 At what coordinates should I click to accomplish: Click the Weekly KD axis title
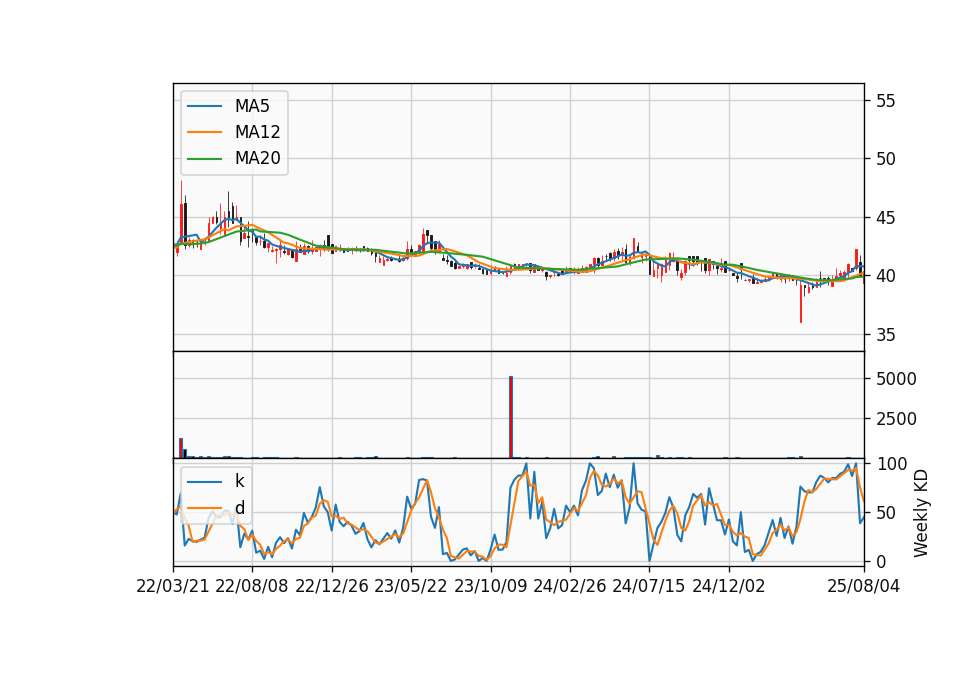point(921,513)
